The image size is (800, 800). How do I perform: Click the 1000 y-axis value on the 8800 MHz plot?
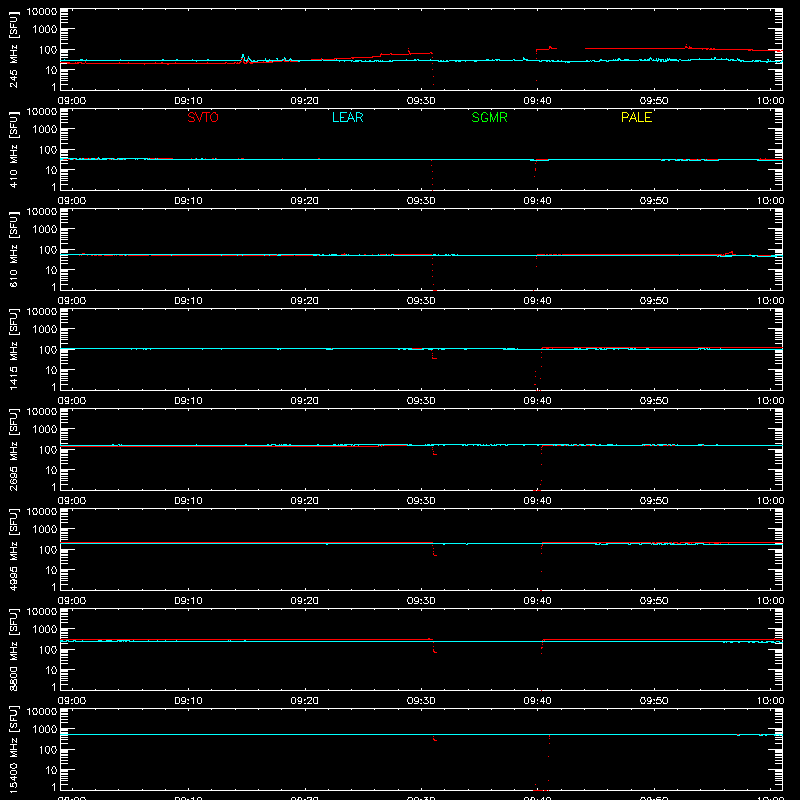[45, 630]
